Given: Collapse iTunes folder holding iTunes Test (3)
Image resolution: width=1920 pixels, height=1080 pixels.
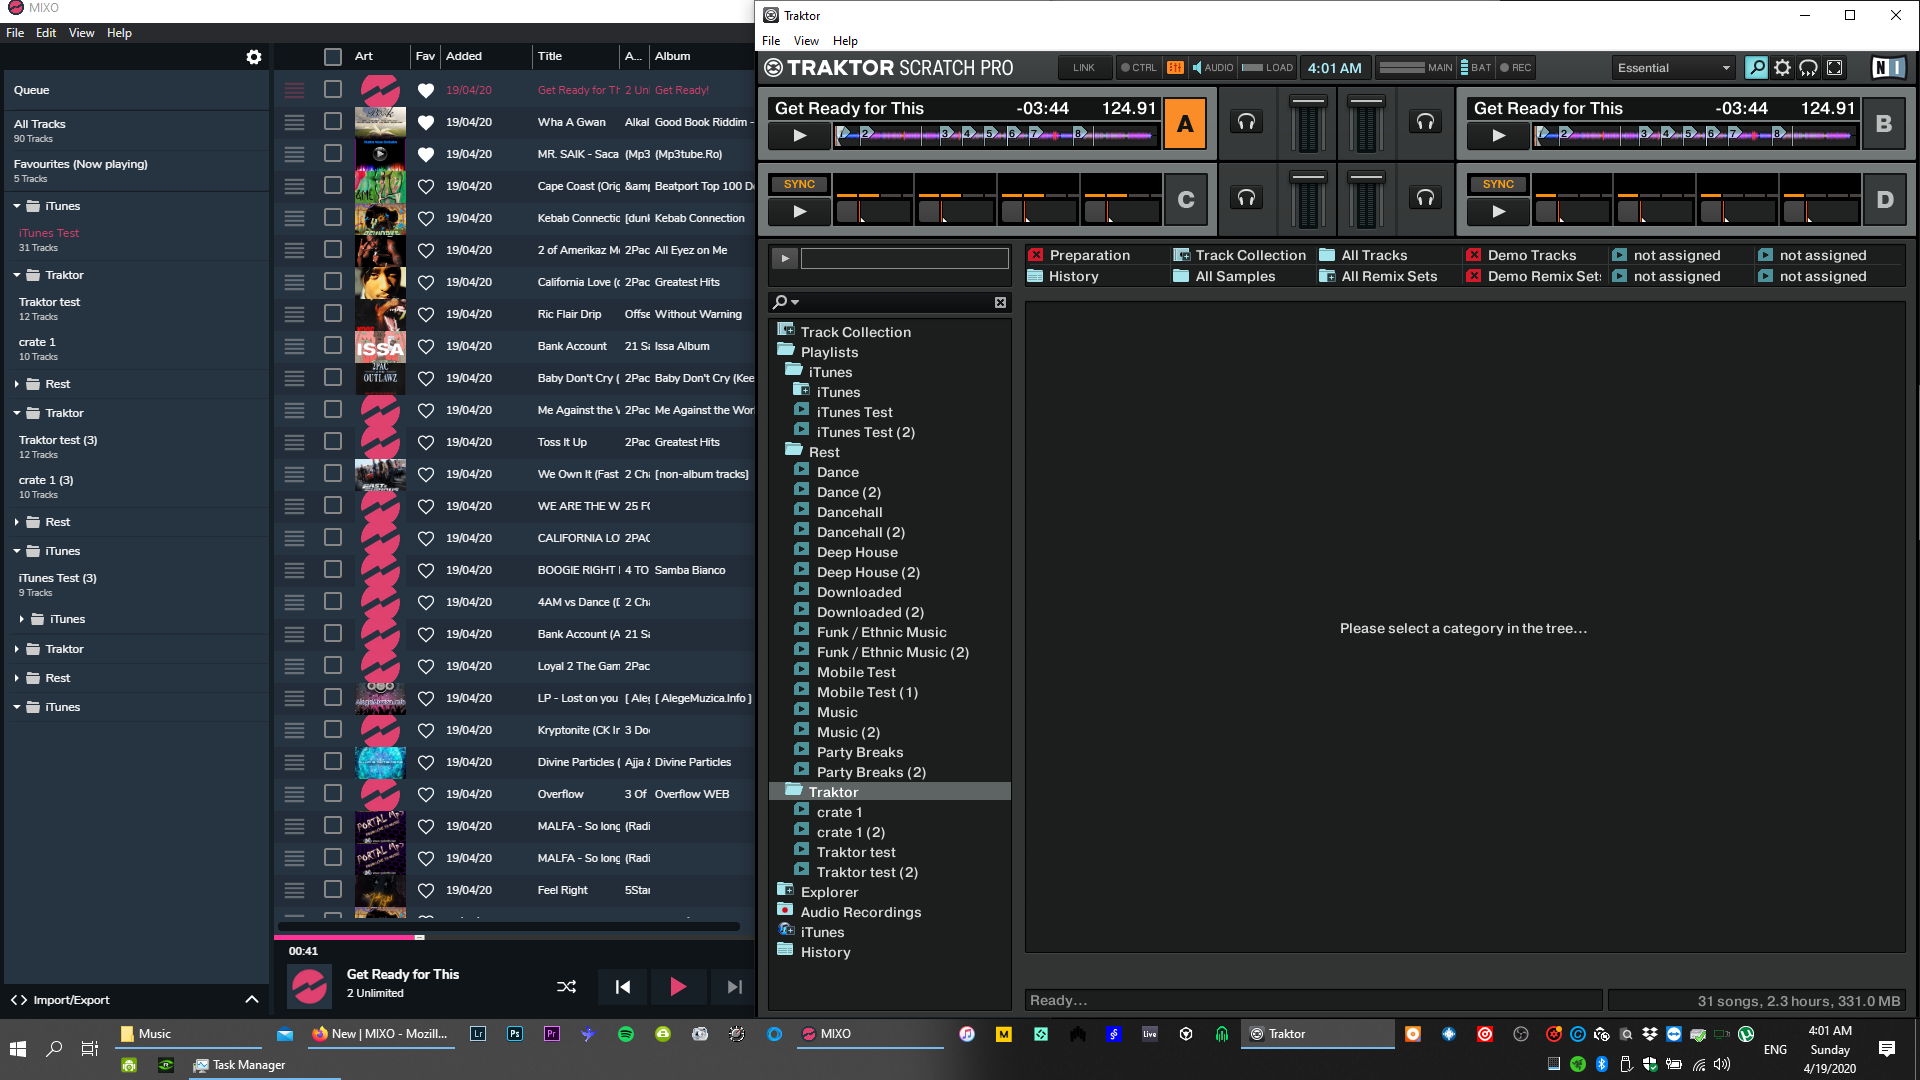Looking at the screenshot, I should [17, 551].
